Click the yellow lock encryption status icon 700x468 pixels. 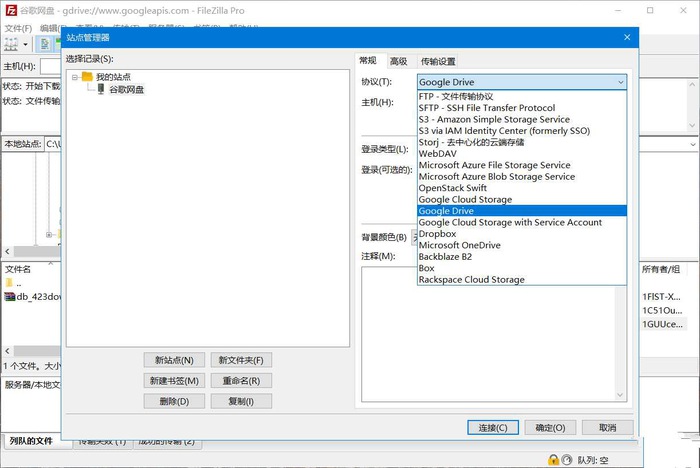553,460
